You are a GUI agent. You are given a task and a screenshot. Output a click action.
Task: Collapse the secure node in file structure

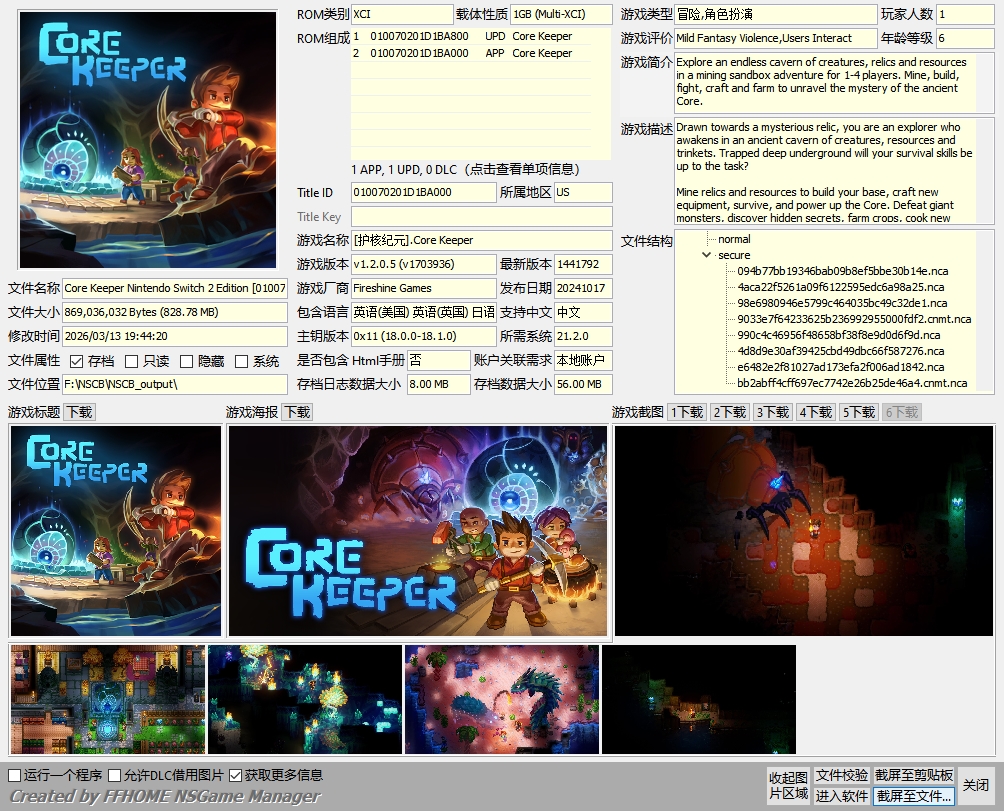coord(707,255)
